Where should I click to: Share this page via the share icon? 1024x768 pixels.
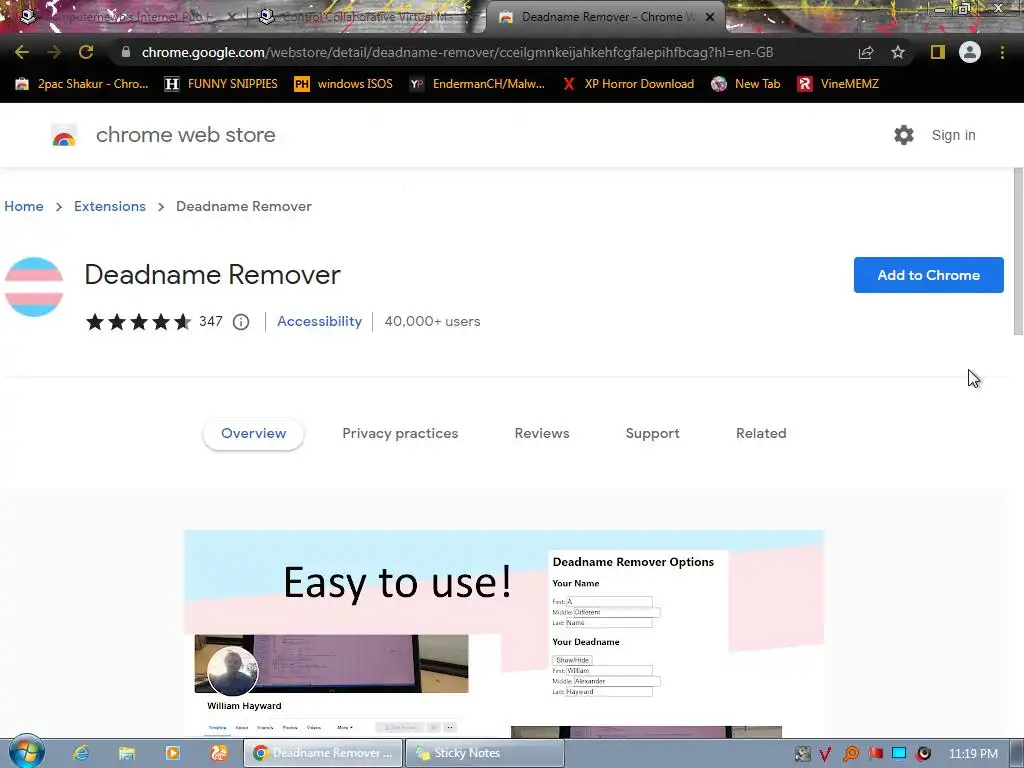866,52
